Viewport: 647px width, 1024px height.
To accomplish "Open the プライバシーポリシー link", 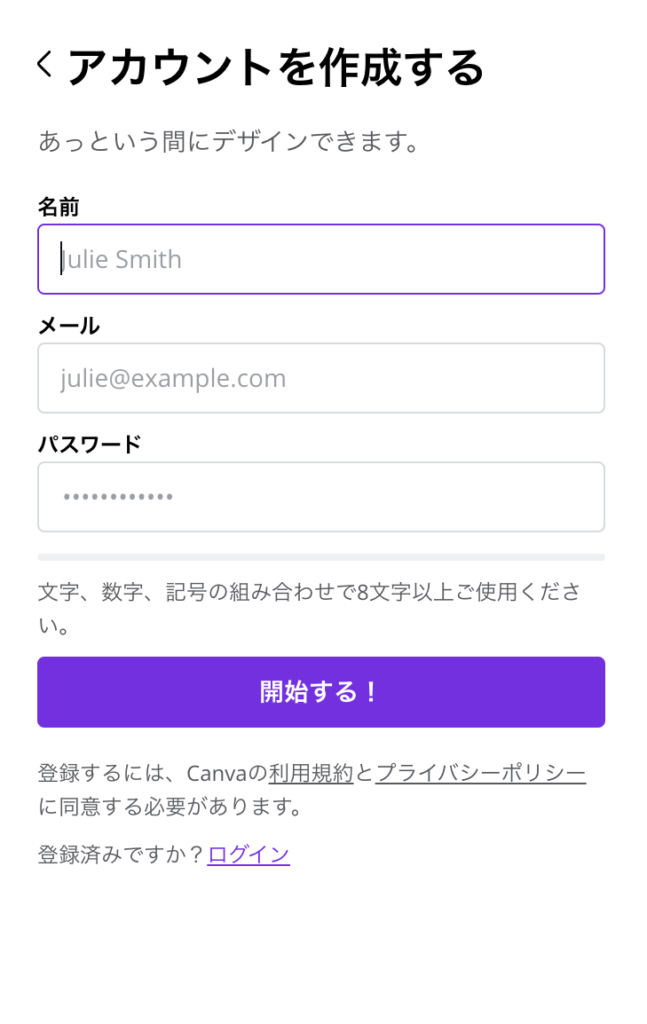I will tap(481, 773).
